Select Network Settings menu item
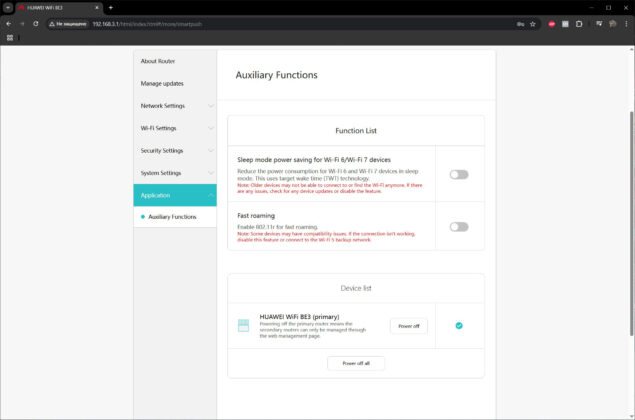 [175, 106]
